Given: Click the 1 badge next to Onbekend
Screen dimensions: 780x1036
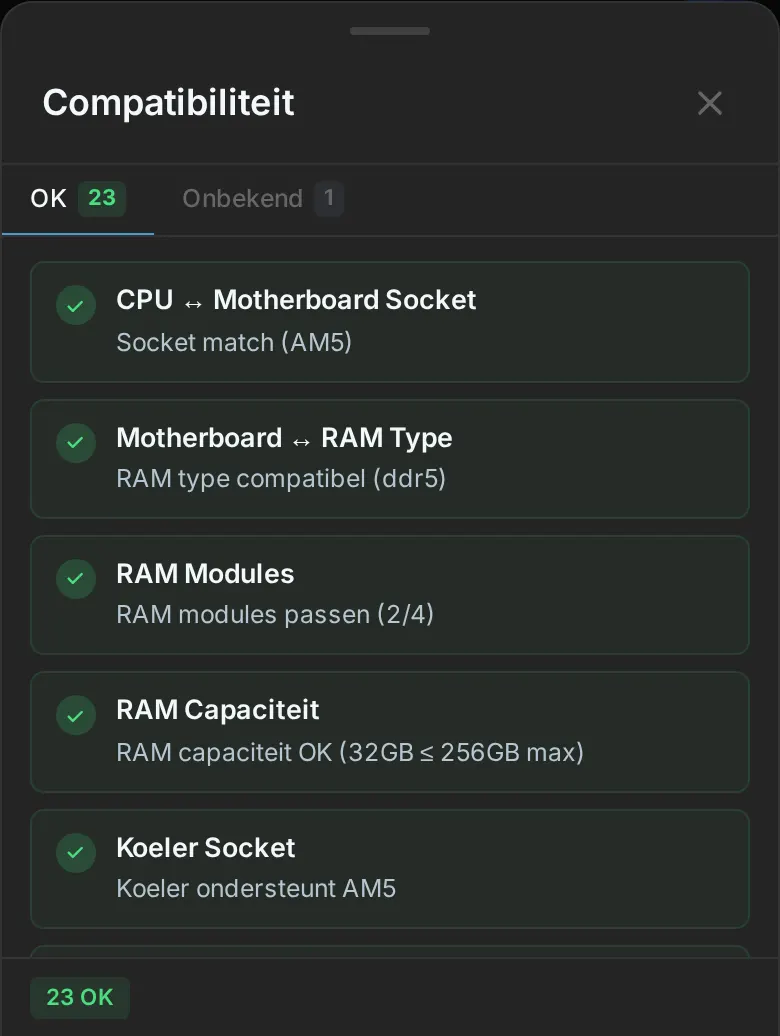Looking at the screenshot, I should click(329, 198).
